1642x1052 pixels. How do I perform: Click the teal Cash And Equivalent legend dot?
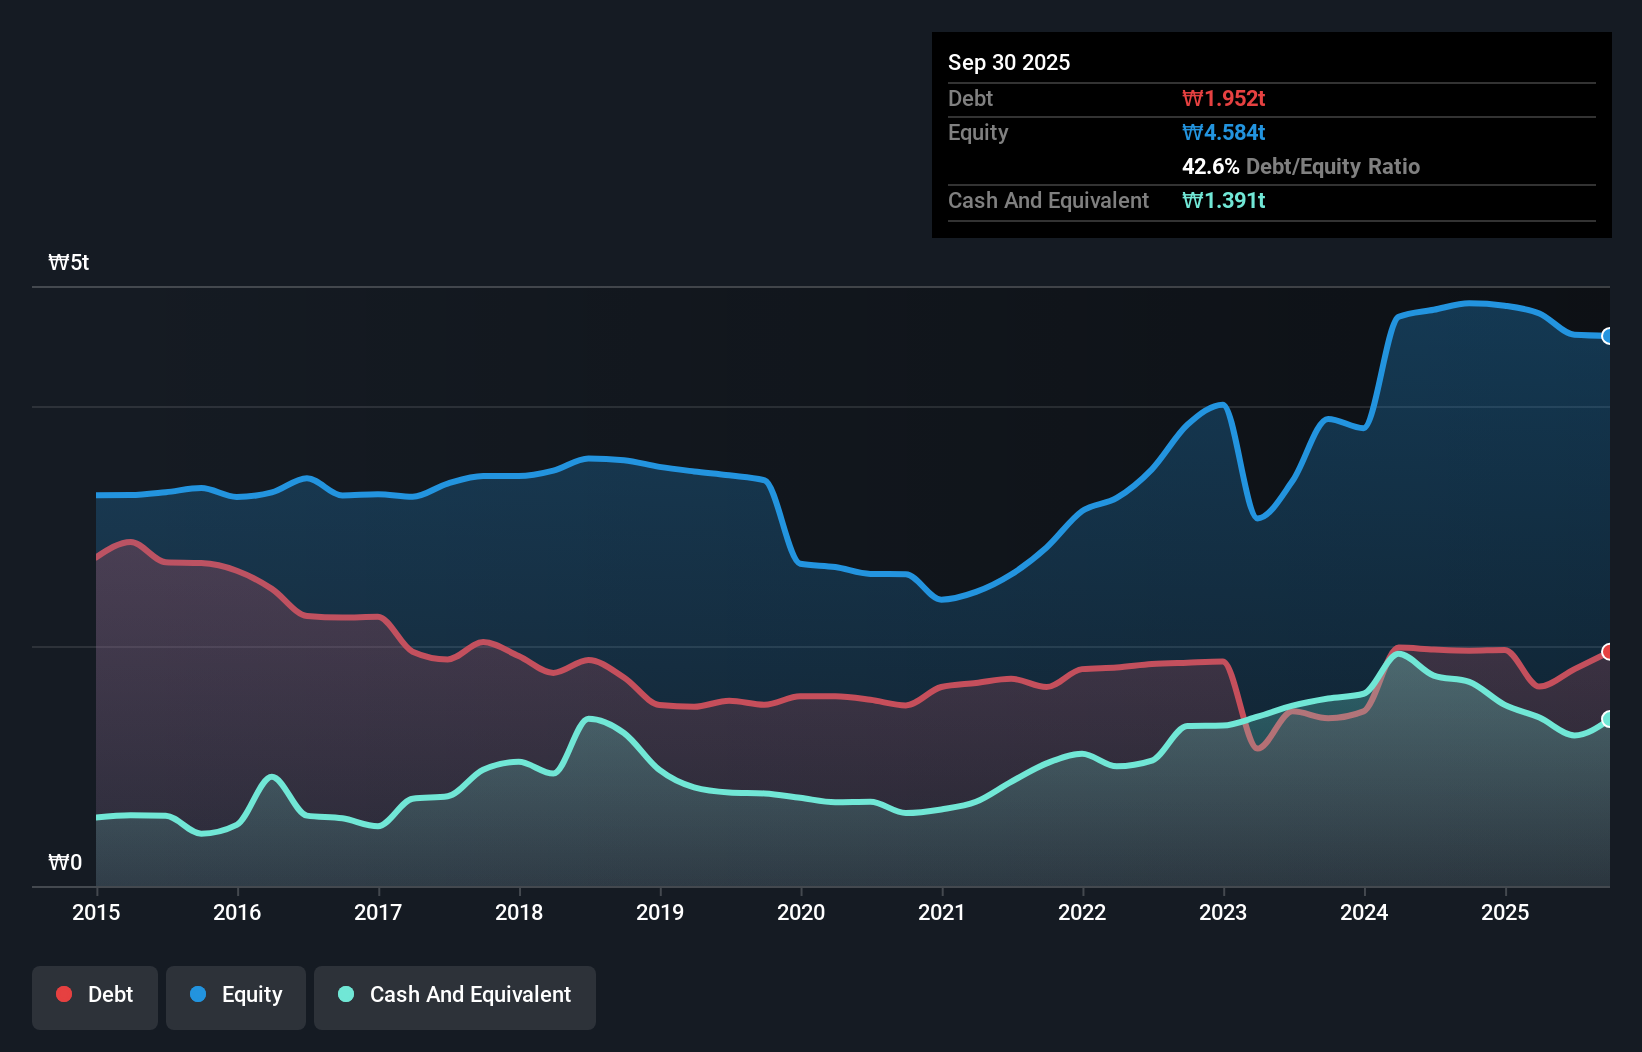pos(345,994)
